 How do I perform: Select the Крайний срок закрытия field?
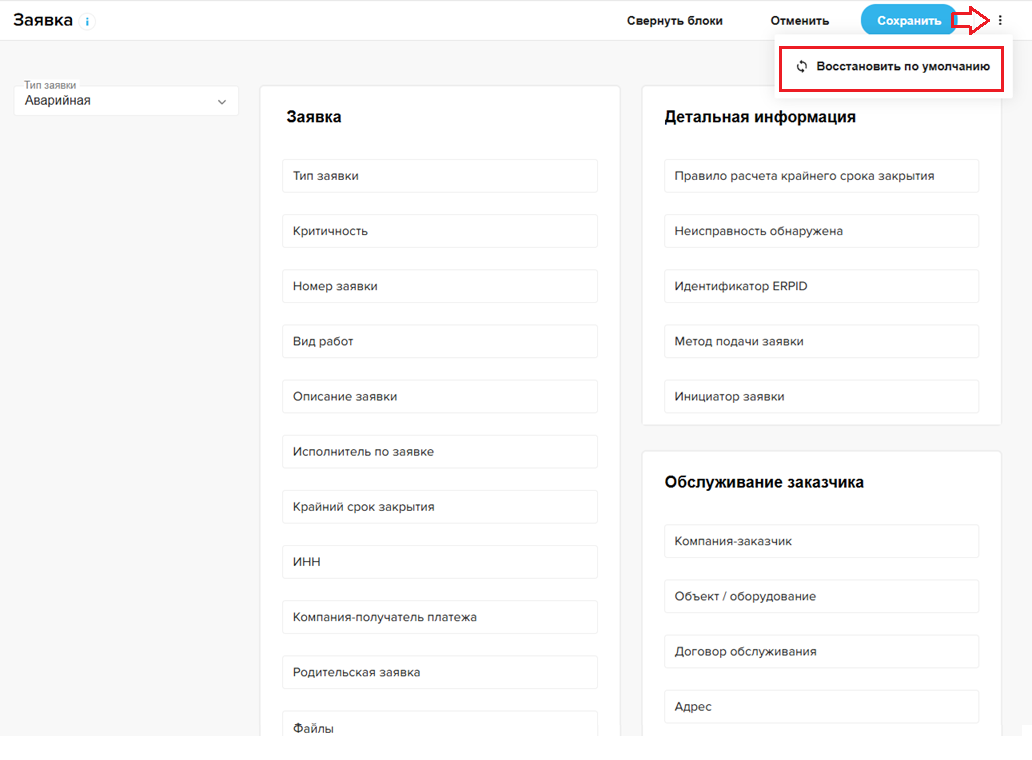pos(439,507)
